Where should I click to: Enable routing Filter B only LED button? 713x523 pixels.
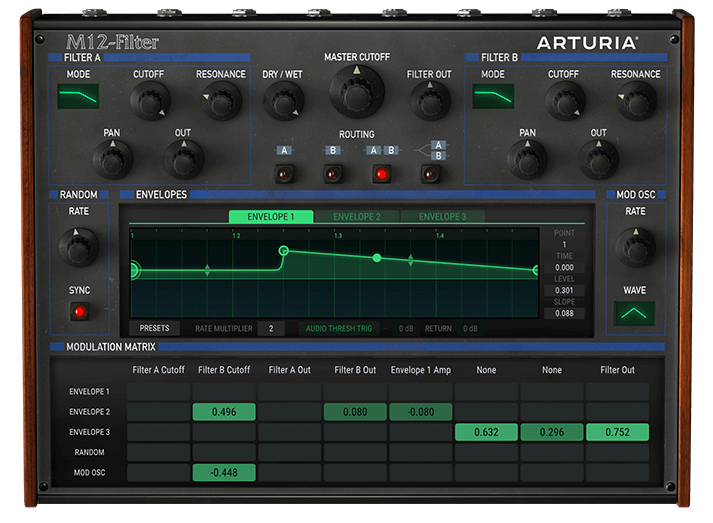333,174
